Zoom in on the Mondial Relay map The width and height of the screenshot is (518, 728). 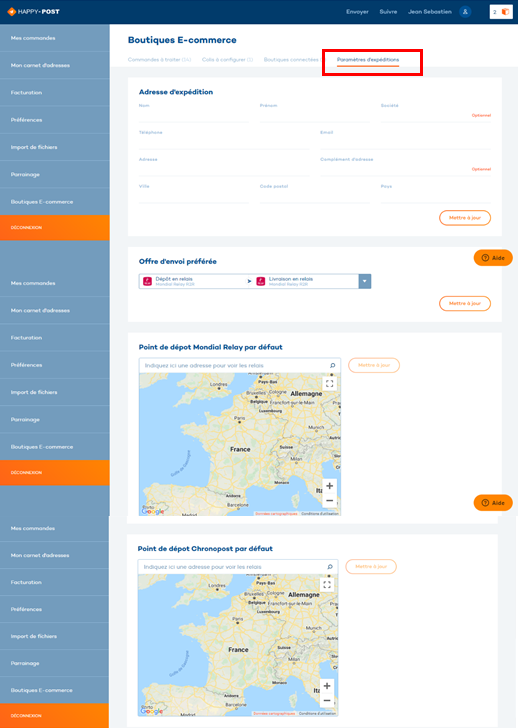click(330, 486)
